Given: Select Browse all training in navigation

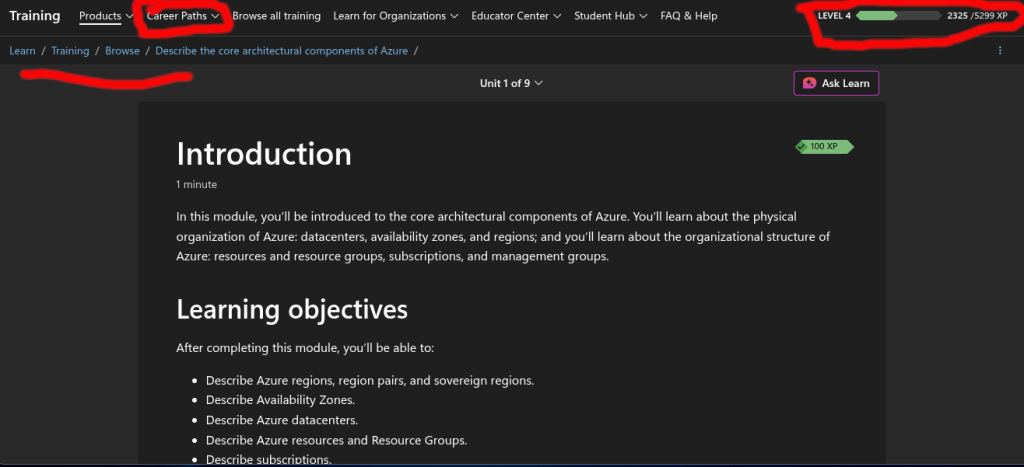Looking at the screenshot, I should tap(277, 16).
